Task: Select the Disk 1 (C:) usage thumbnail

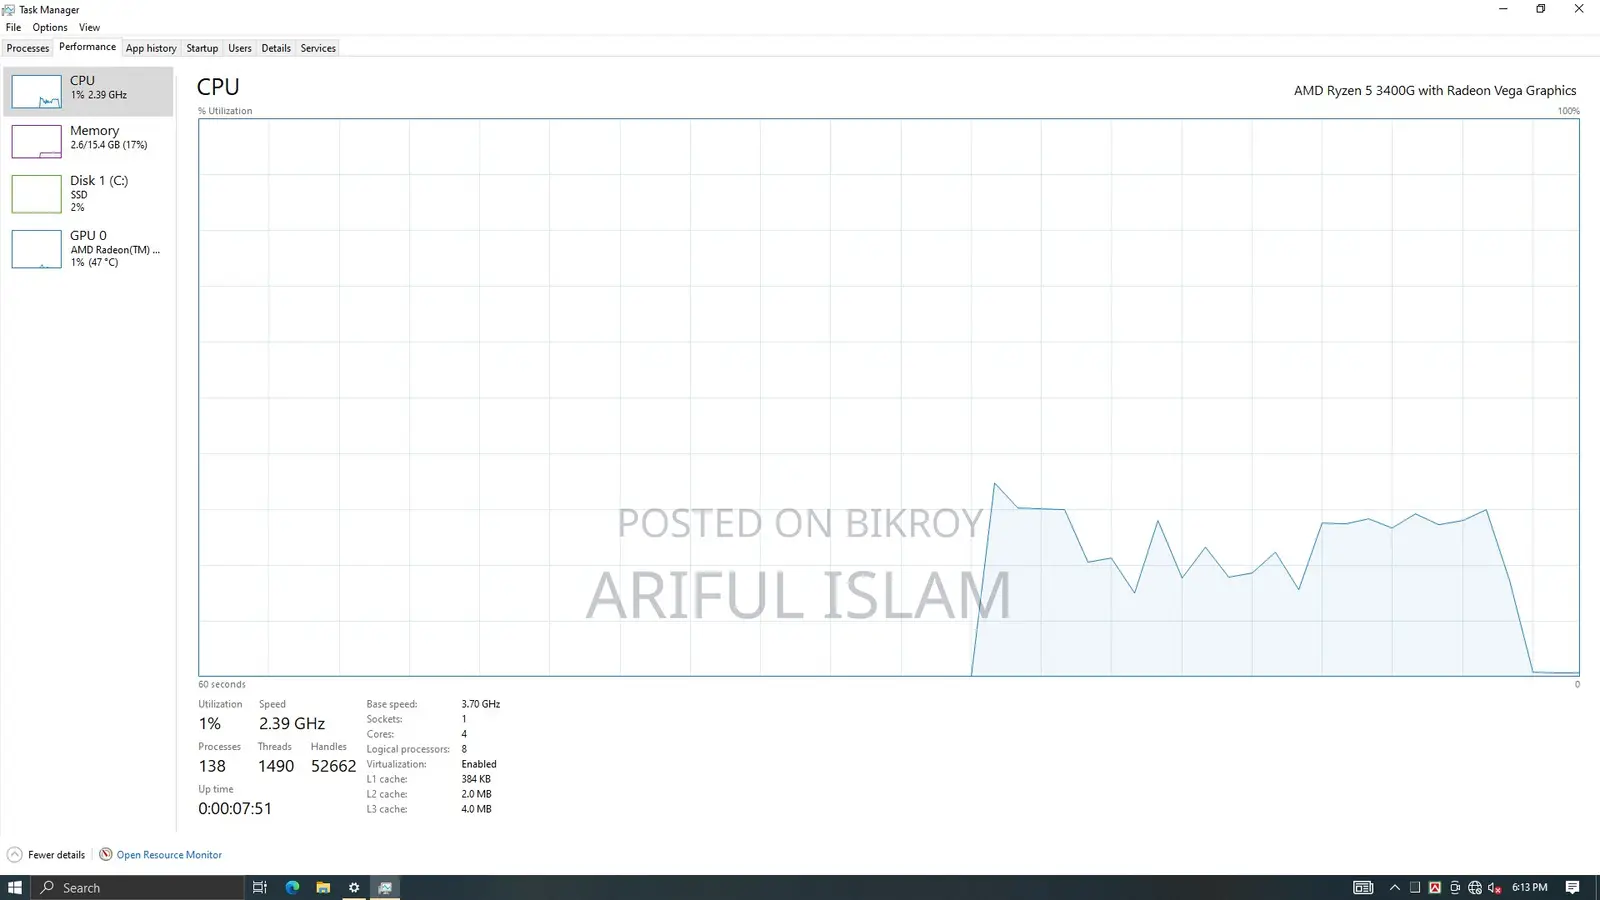Action: [x=36, y=194]
